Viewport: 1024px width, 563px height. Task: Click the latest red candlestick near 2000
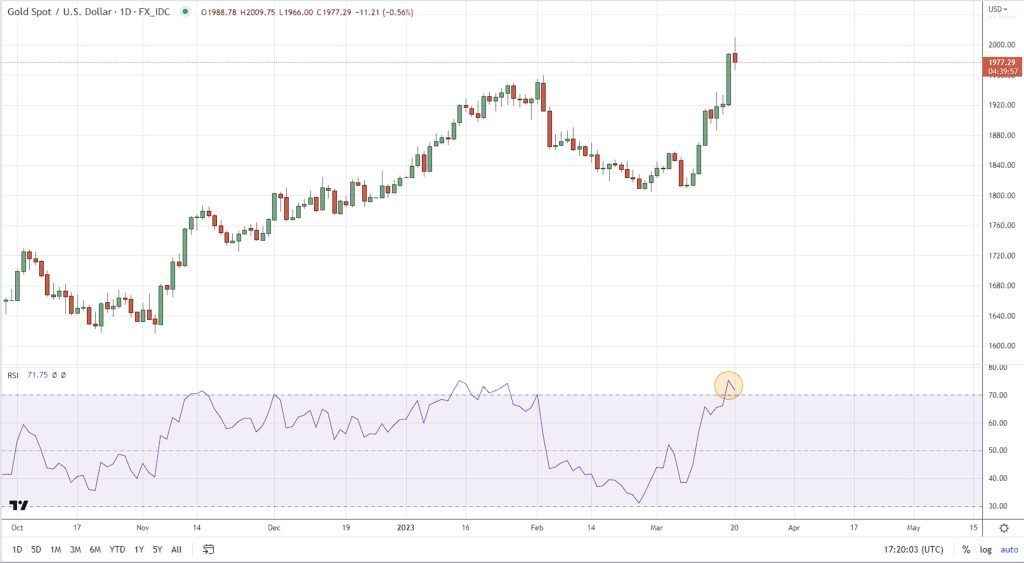pos(735,56)
